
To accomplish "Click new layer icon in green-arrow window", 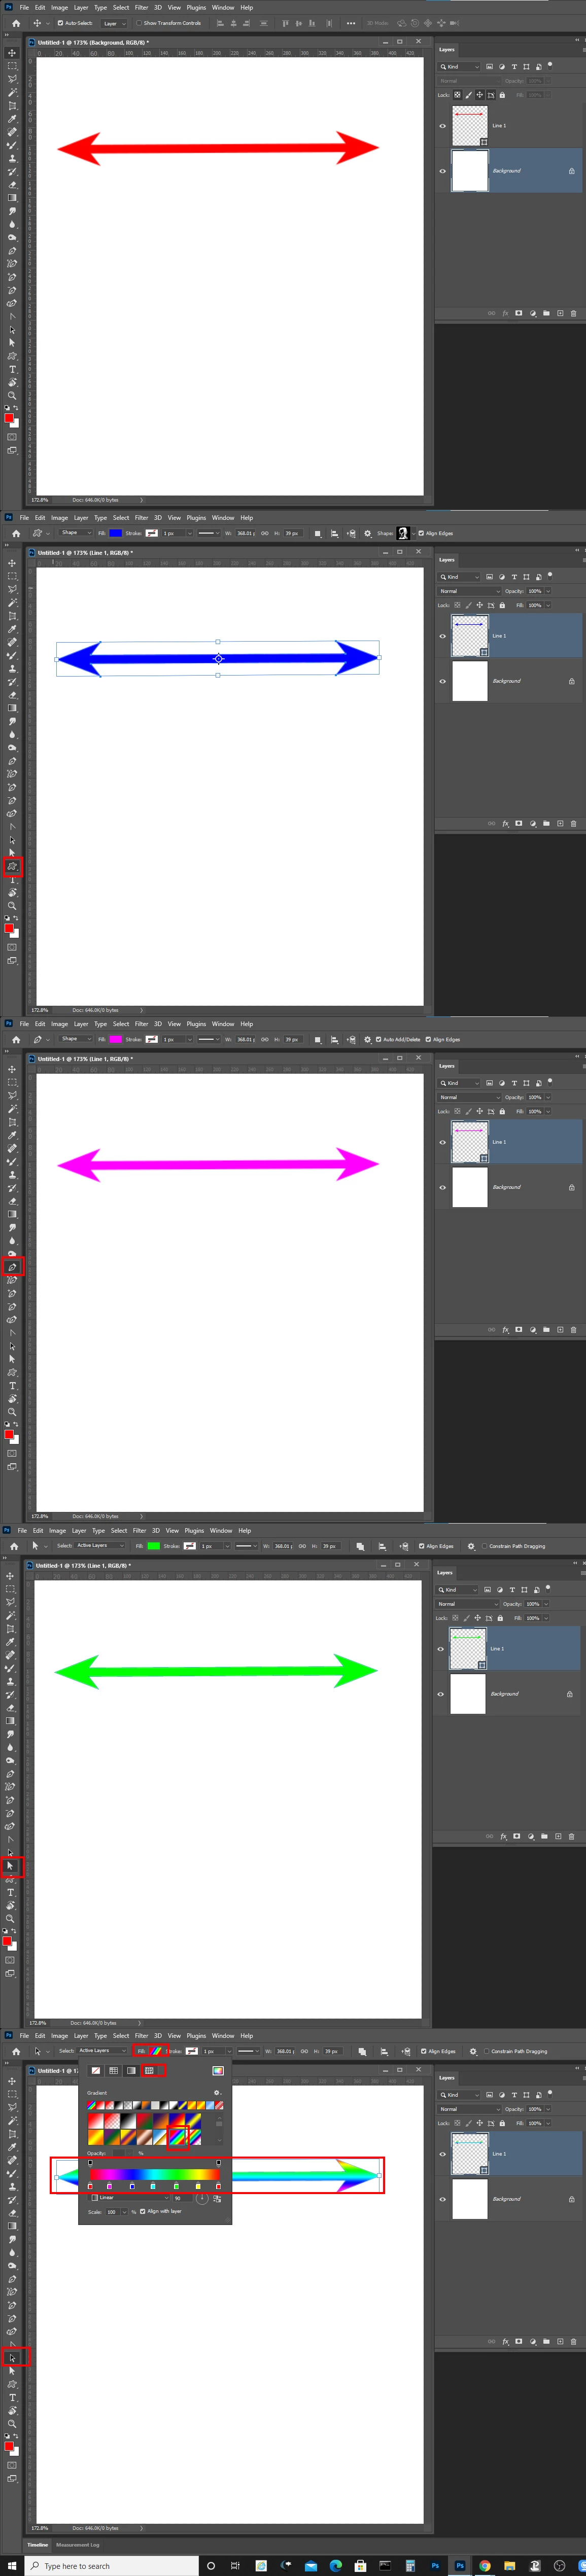I will click(x=558, y=1836).
